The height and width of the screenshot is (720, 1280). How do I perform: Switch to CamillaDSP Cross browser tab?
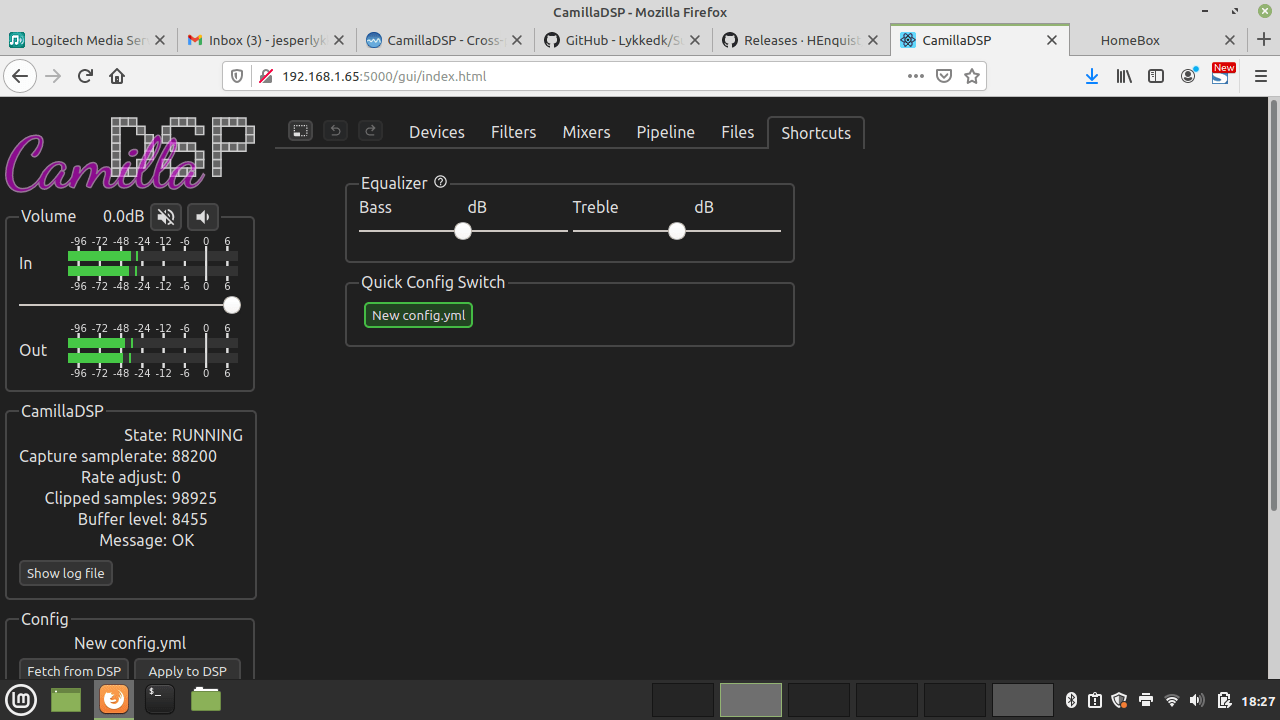[x=444, y=40]
